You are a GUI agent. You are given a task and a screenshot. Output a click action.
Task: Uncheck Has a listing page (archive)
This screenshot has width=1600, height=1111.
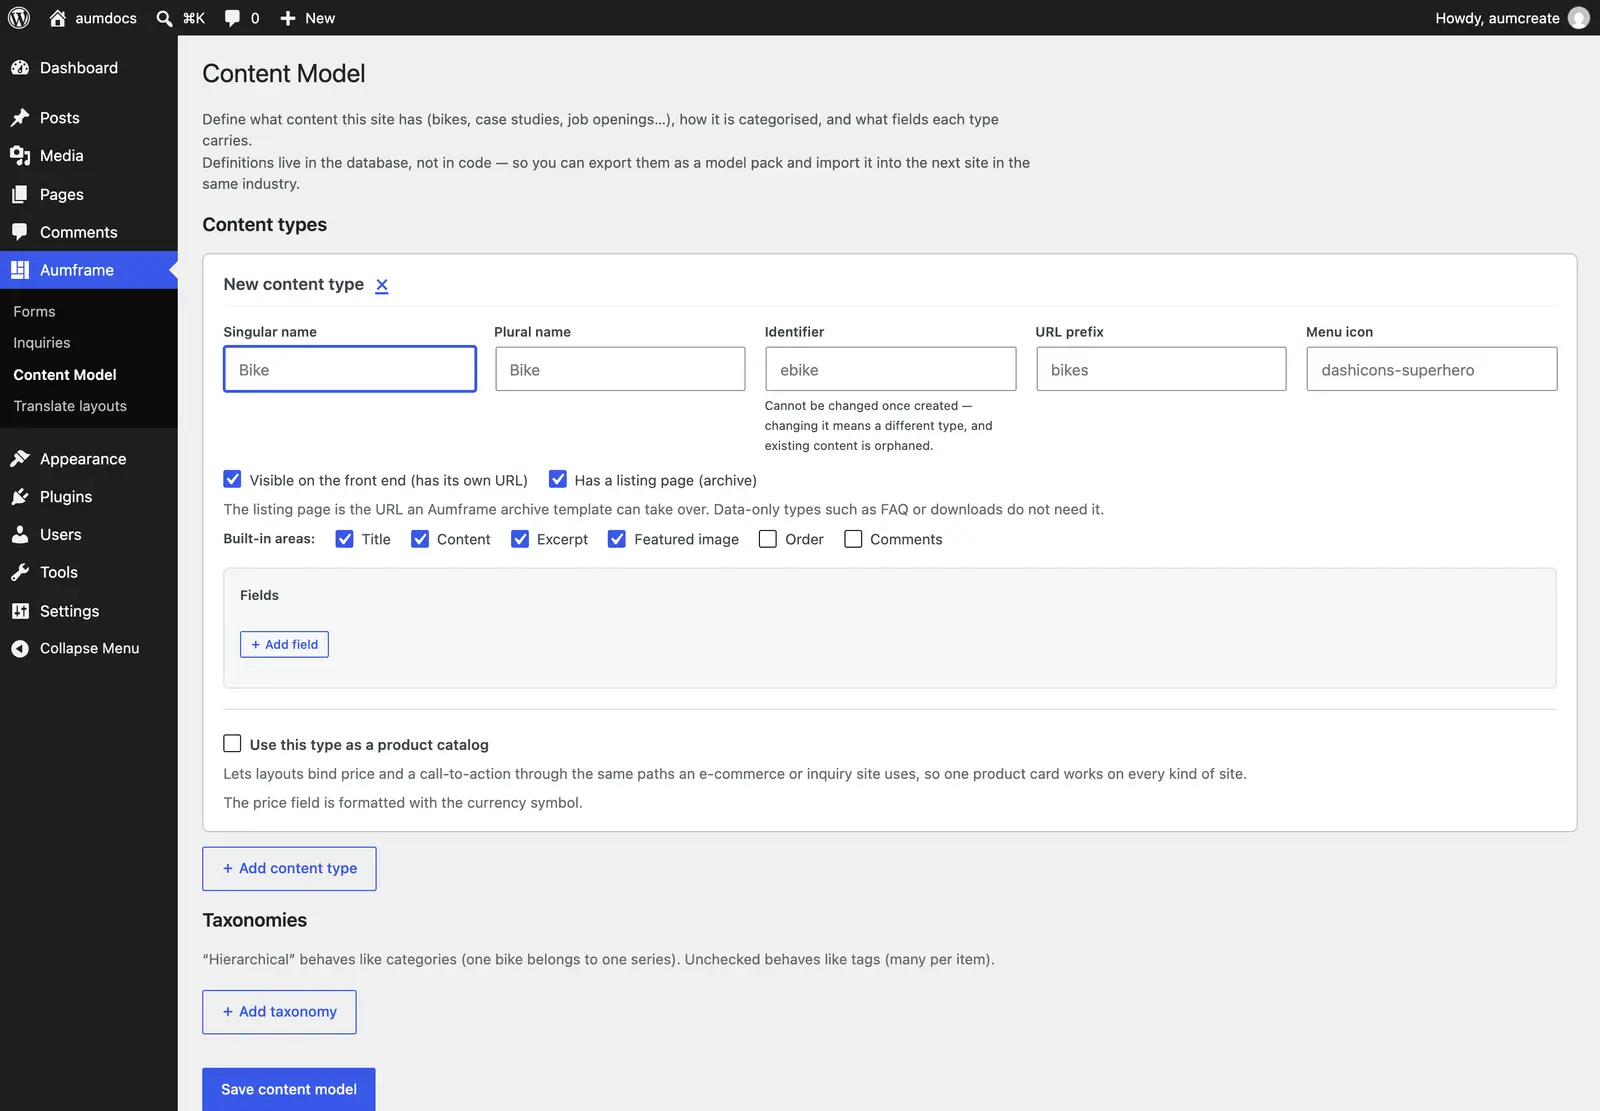pyautogui.click(x=558, y=479)
